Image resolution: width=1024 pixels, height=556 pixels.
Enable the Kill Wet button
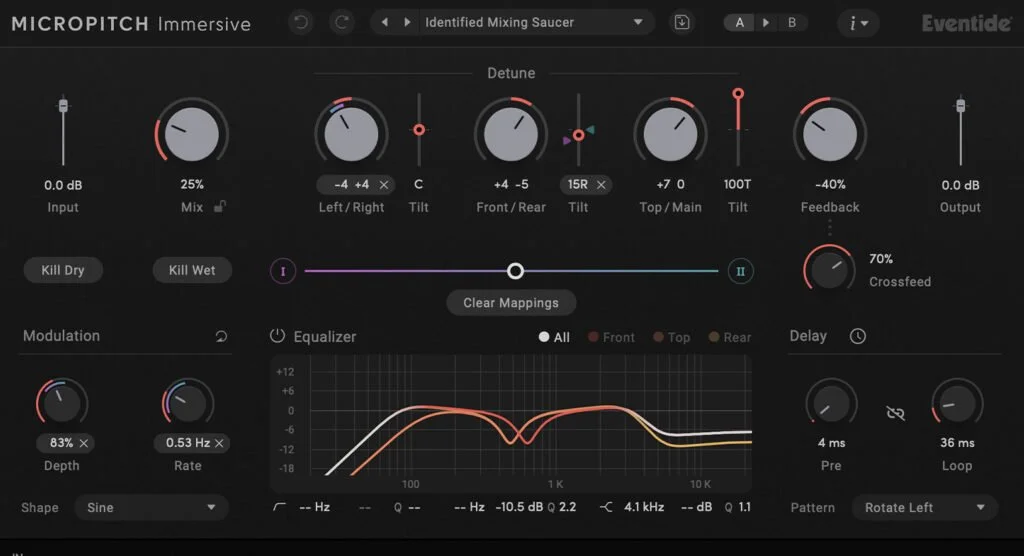tap(192, 270)
